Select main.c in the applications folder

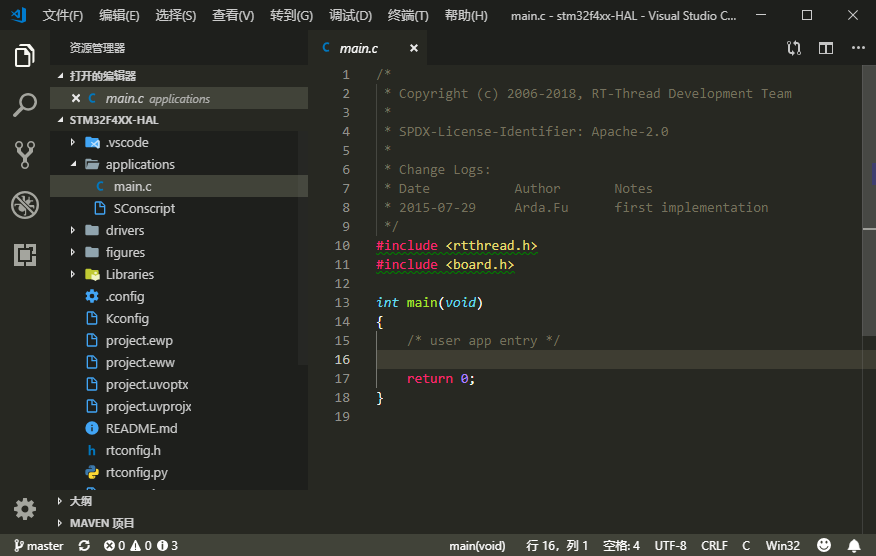[x=179, y=186]
